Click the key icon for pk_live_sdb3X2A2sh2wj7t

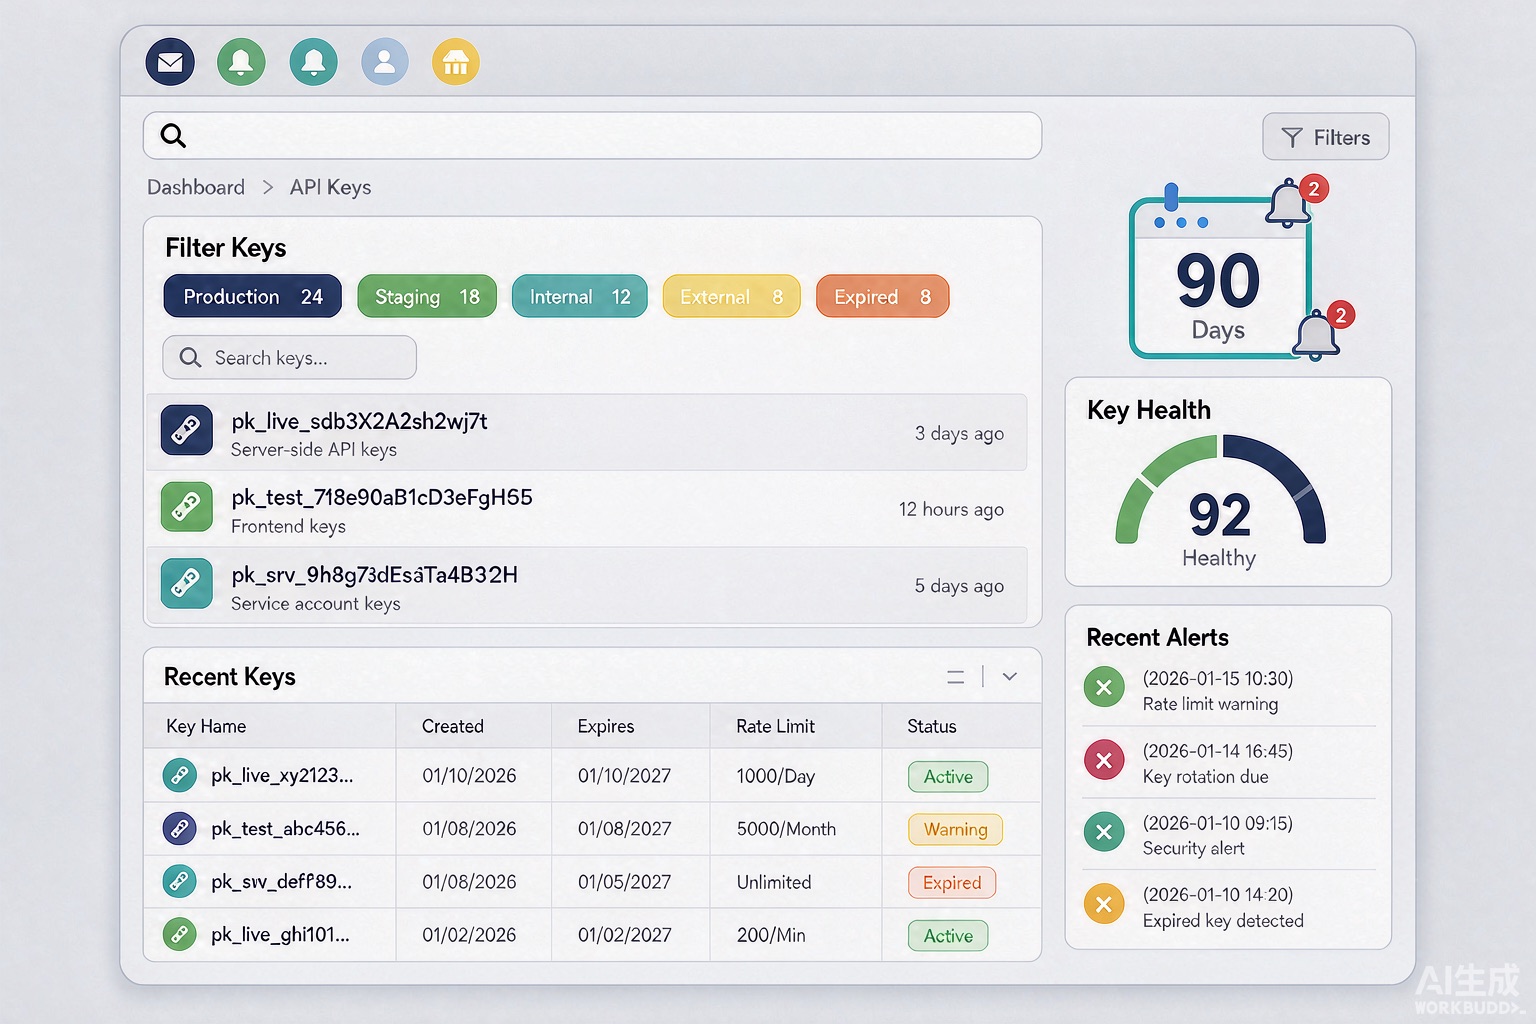click(x=187, y=430)
